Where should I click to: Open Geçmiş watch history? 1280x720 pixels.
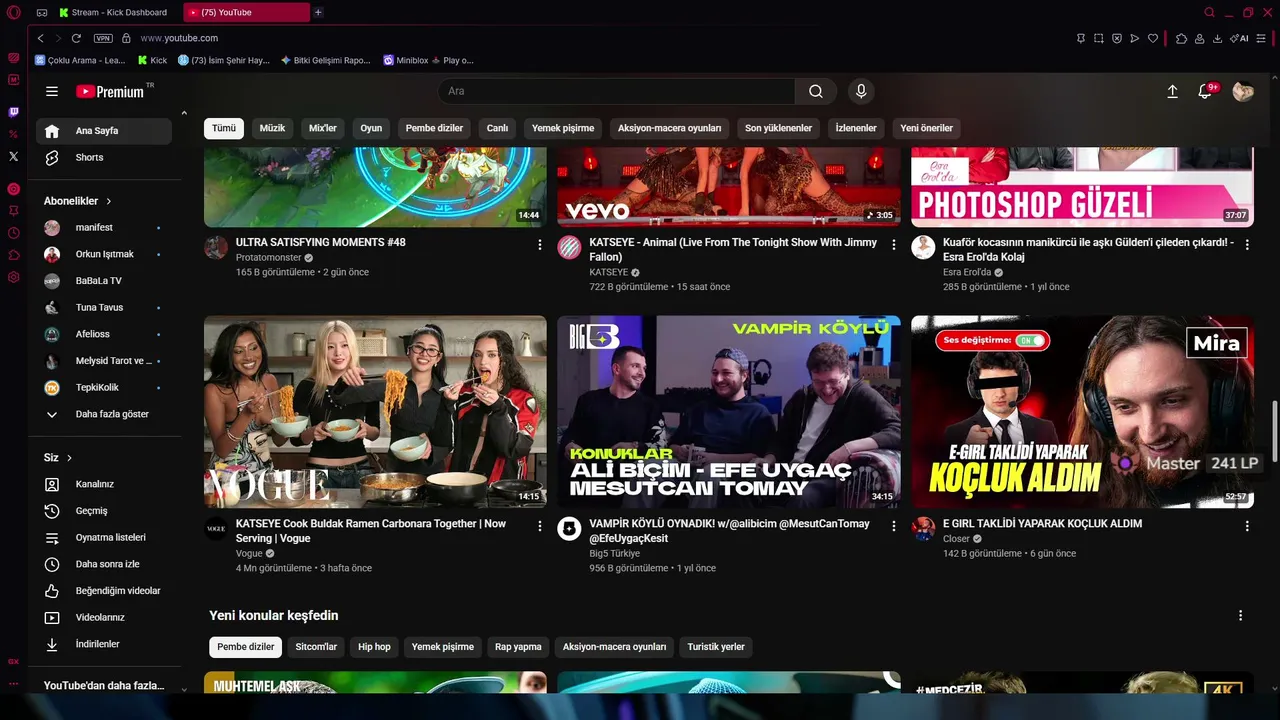(x=104, y=511)
